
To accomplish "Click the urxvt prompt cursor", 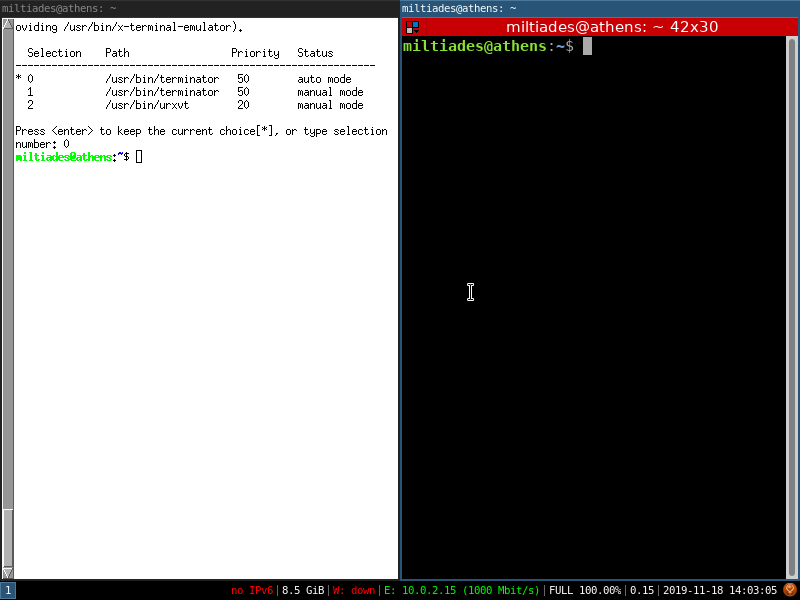I will pos(139,157).
